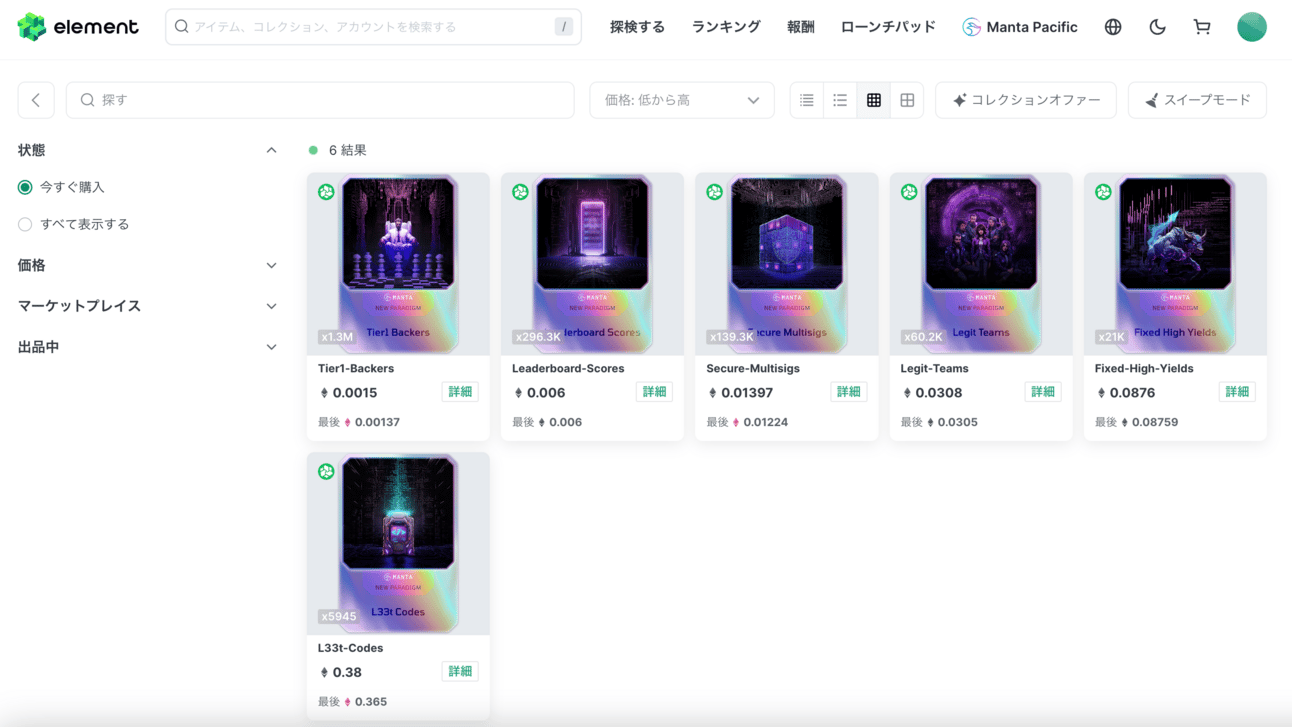The width and height of the screenshot is (1292, 727).
Task: Open the ローンチパッド menu item
Action: click(888, 27)
